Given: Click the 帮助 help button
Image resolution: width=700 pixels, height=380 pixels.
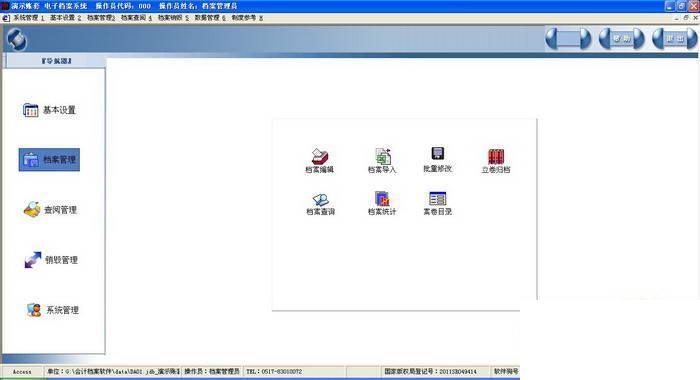Looking at the screenshot, I should (621, 39).
